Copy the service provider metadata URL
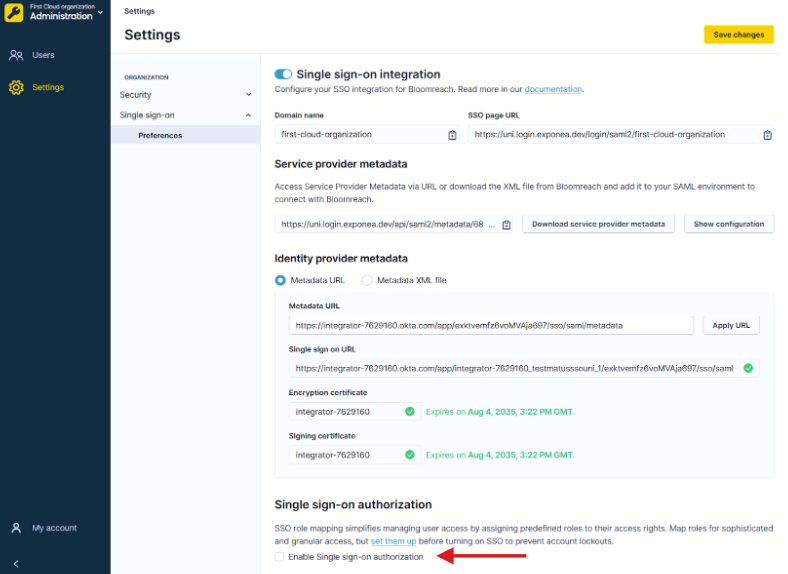The height and width of the screenshot is (574, 788). pos(507,225)
